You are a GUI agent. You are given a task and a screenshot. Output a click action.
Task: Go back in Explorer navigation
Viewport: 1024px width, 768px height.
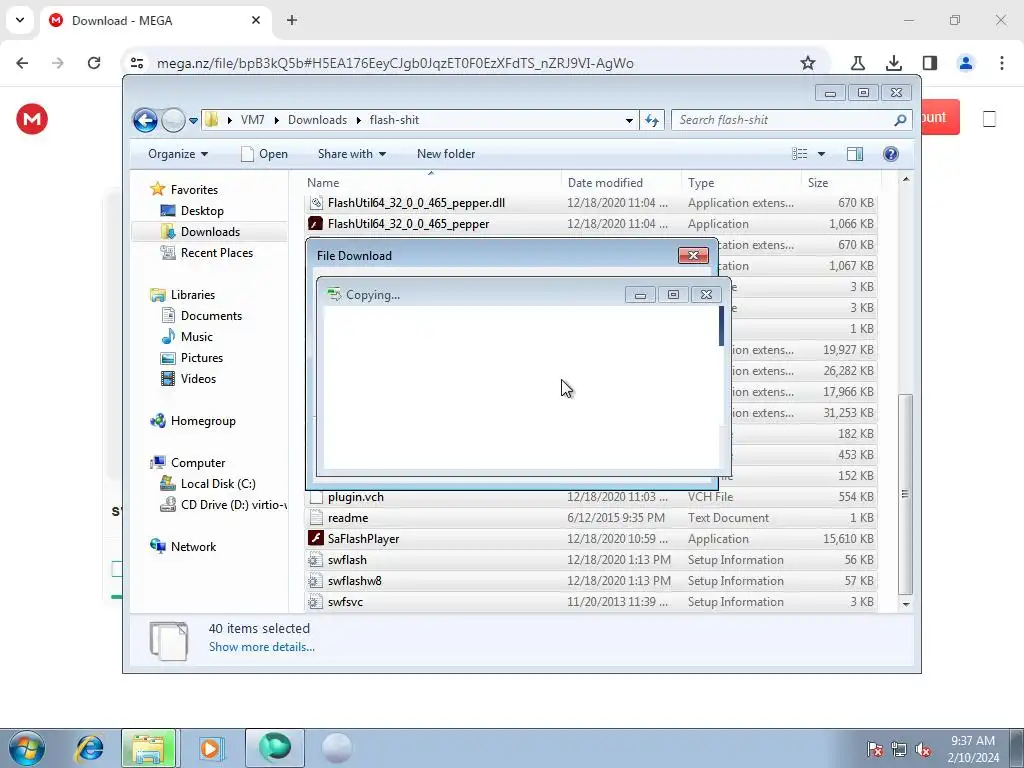pyautogui.click(x=145, y=120)
